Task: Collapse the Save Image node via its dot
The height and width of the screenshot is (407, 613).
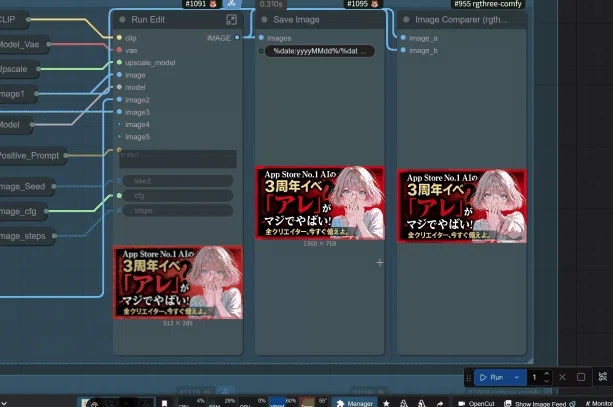Action: [264, 20]
